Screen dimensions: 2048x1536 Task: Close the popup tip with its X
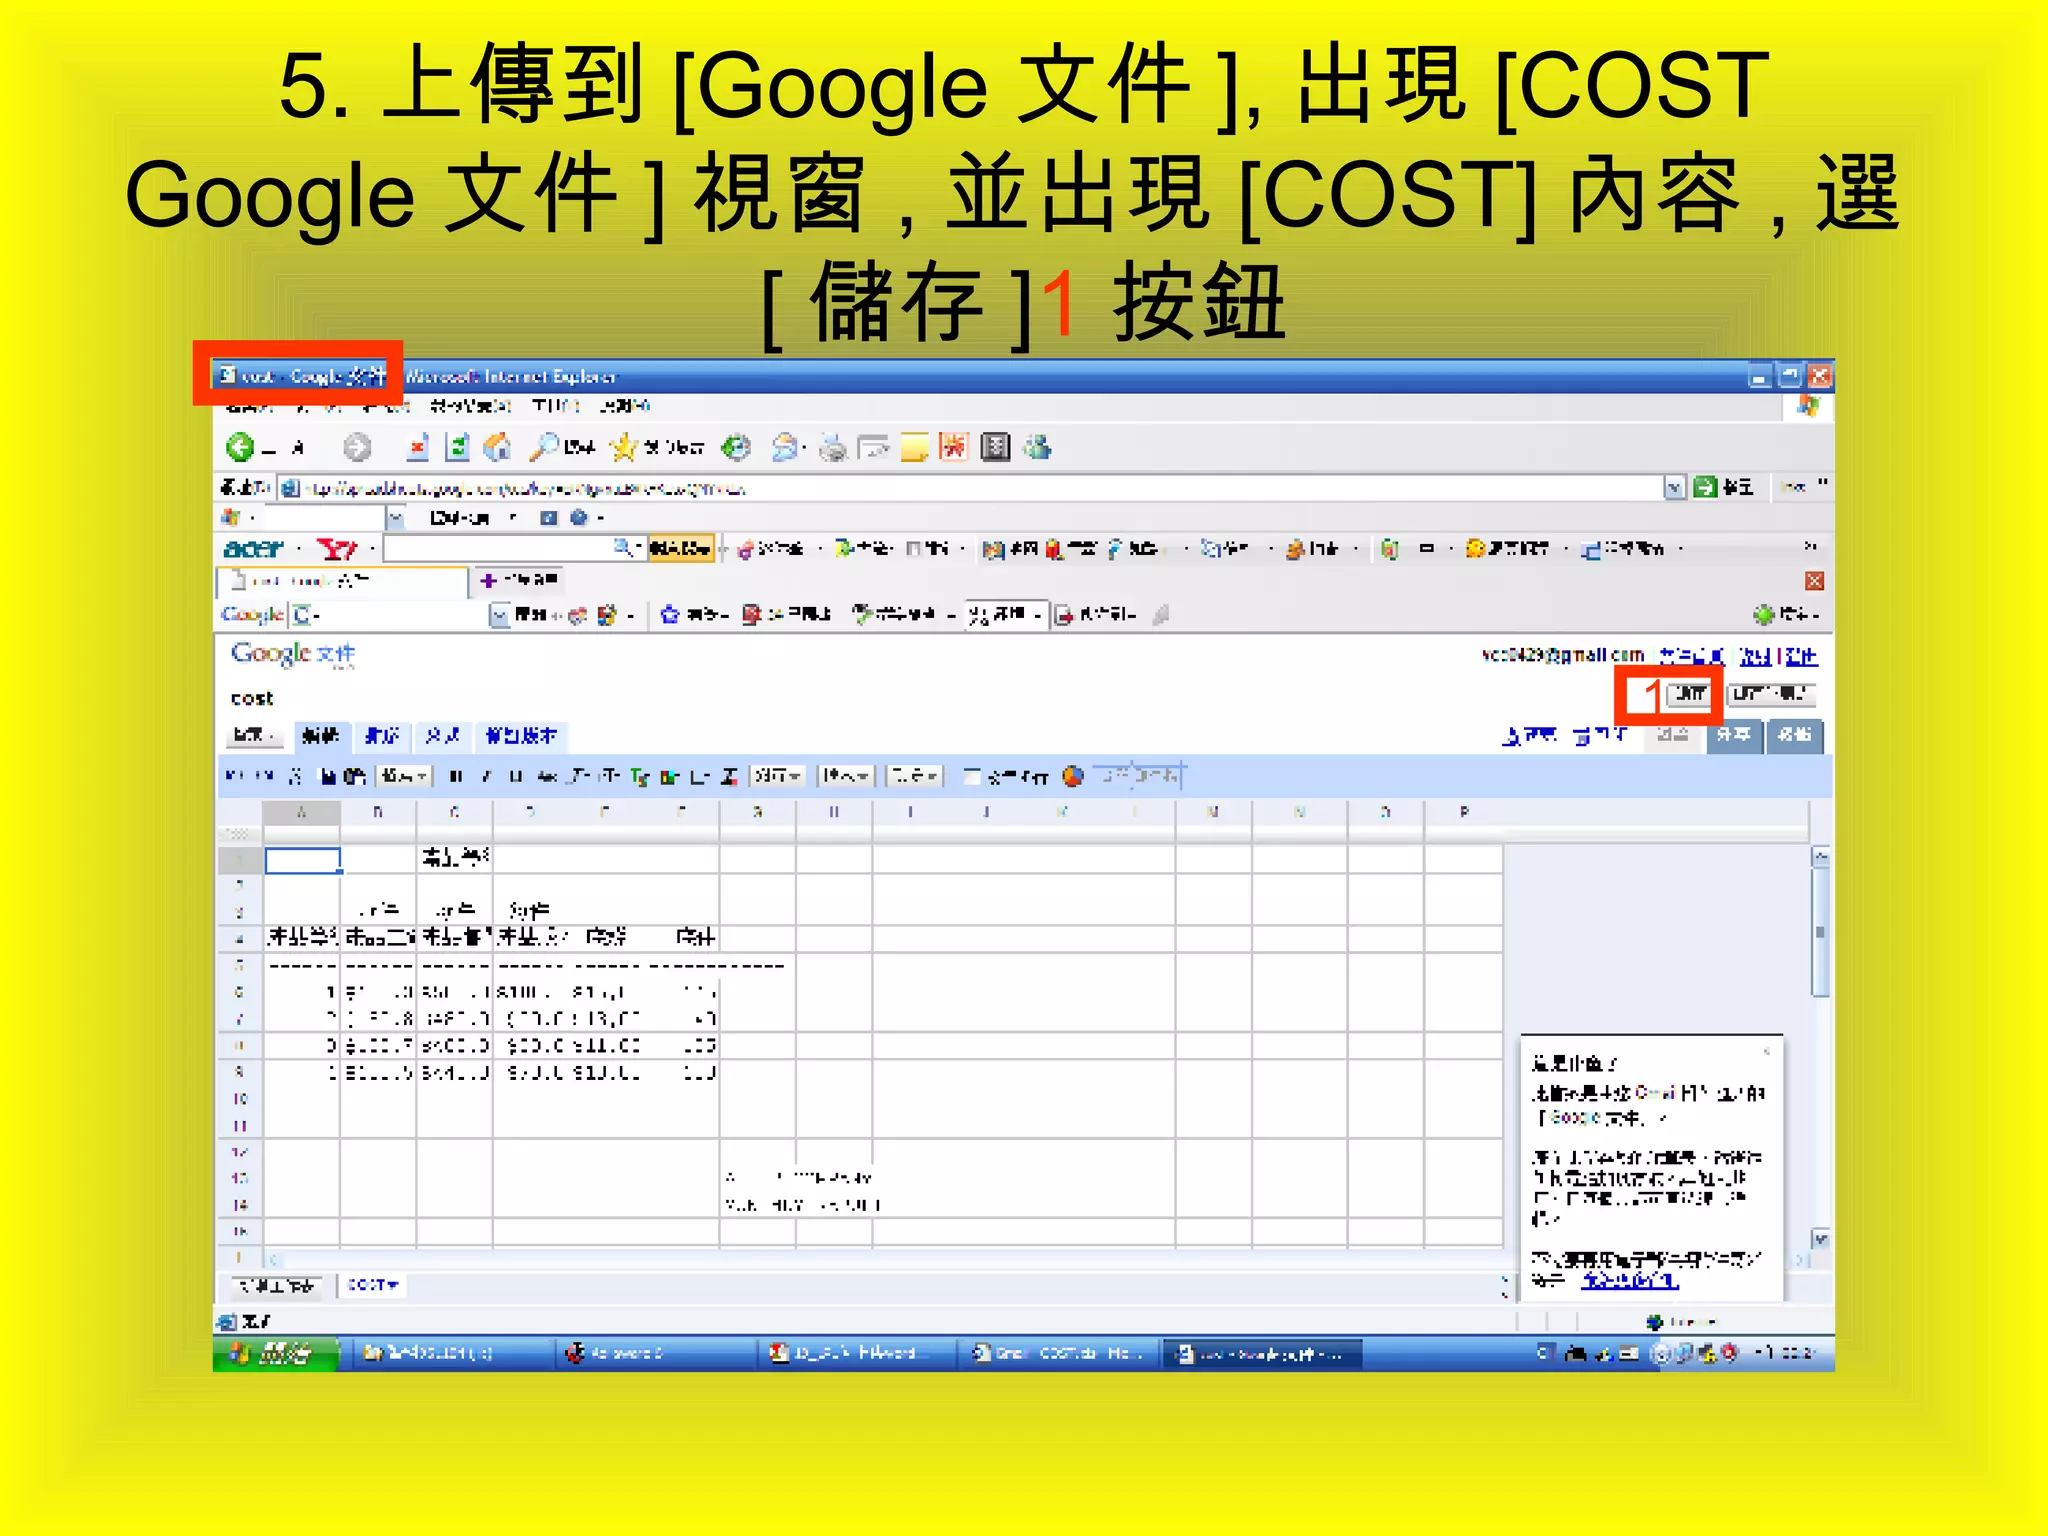tap(1767, 1051)
